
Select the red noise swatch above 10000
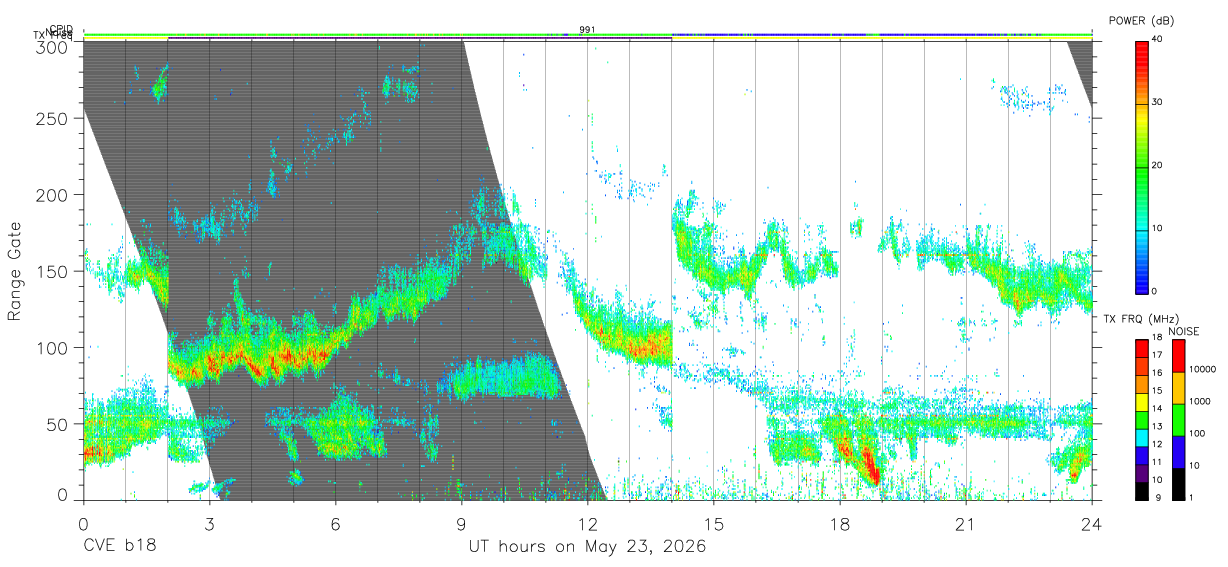[1178, 355]
